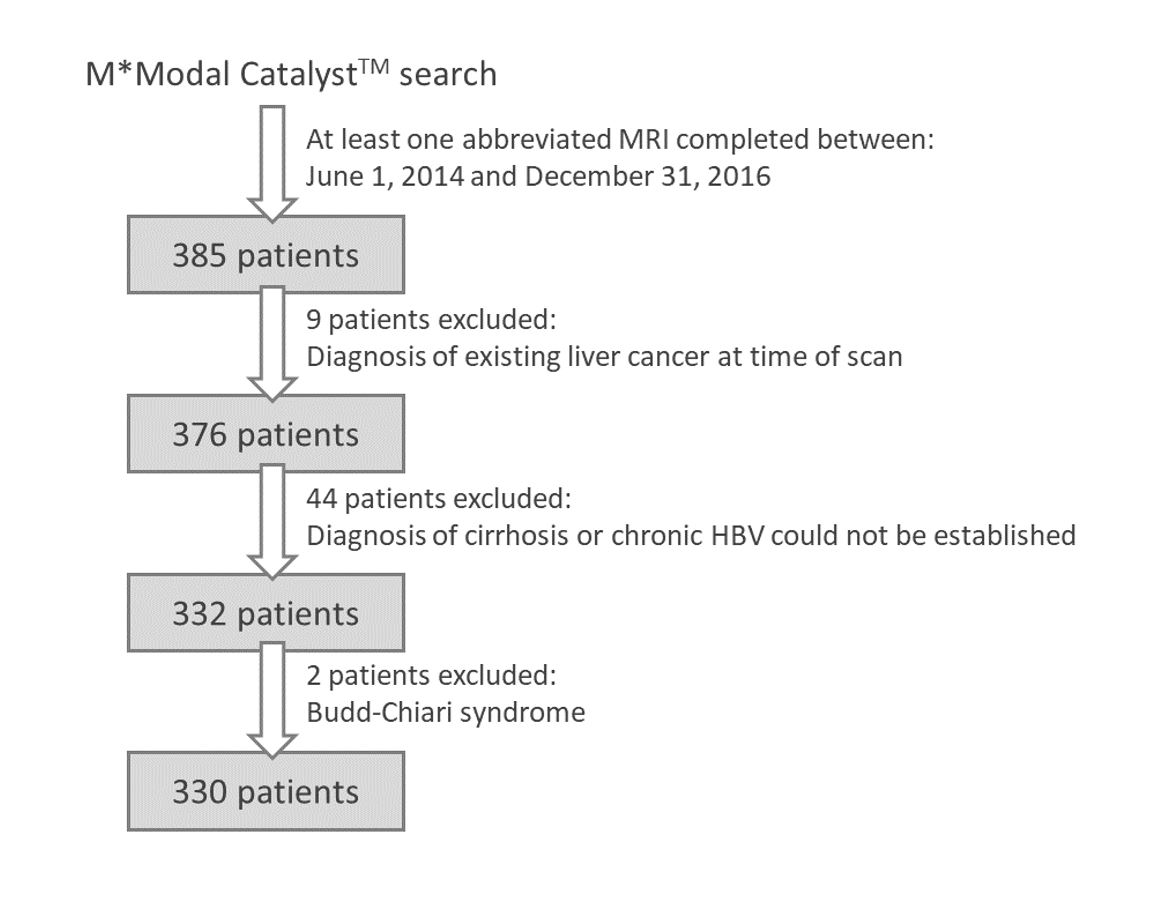Image resolution: width=1161 pixels, height=917 pixels.
Task: Click the "At least one abbreviated MRI" text line
Action: click(x=620, y=140)
